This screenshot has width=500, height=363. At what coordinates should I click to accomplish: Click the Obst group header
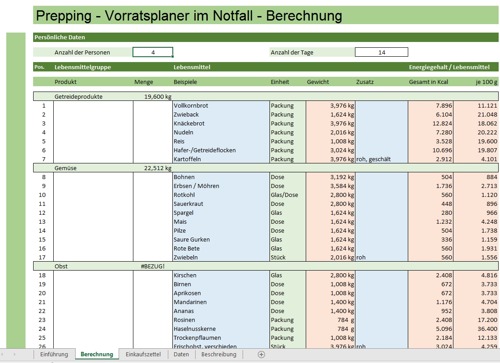click(61, 266)
